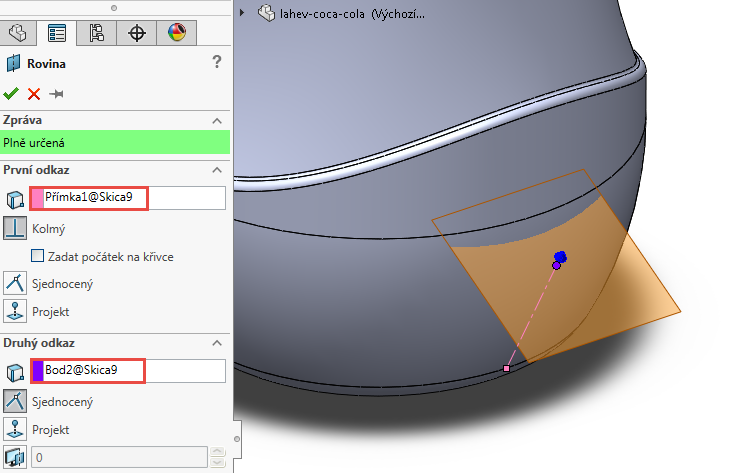Collapse the Druhý odkaz section
This screenshot has height=473, width=750.
click(217, 343)
